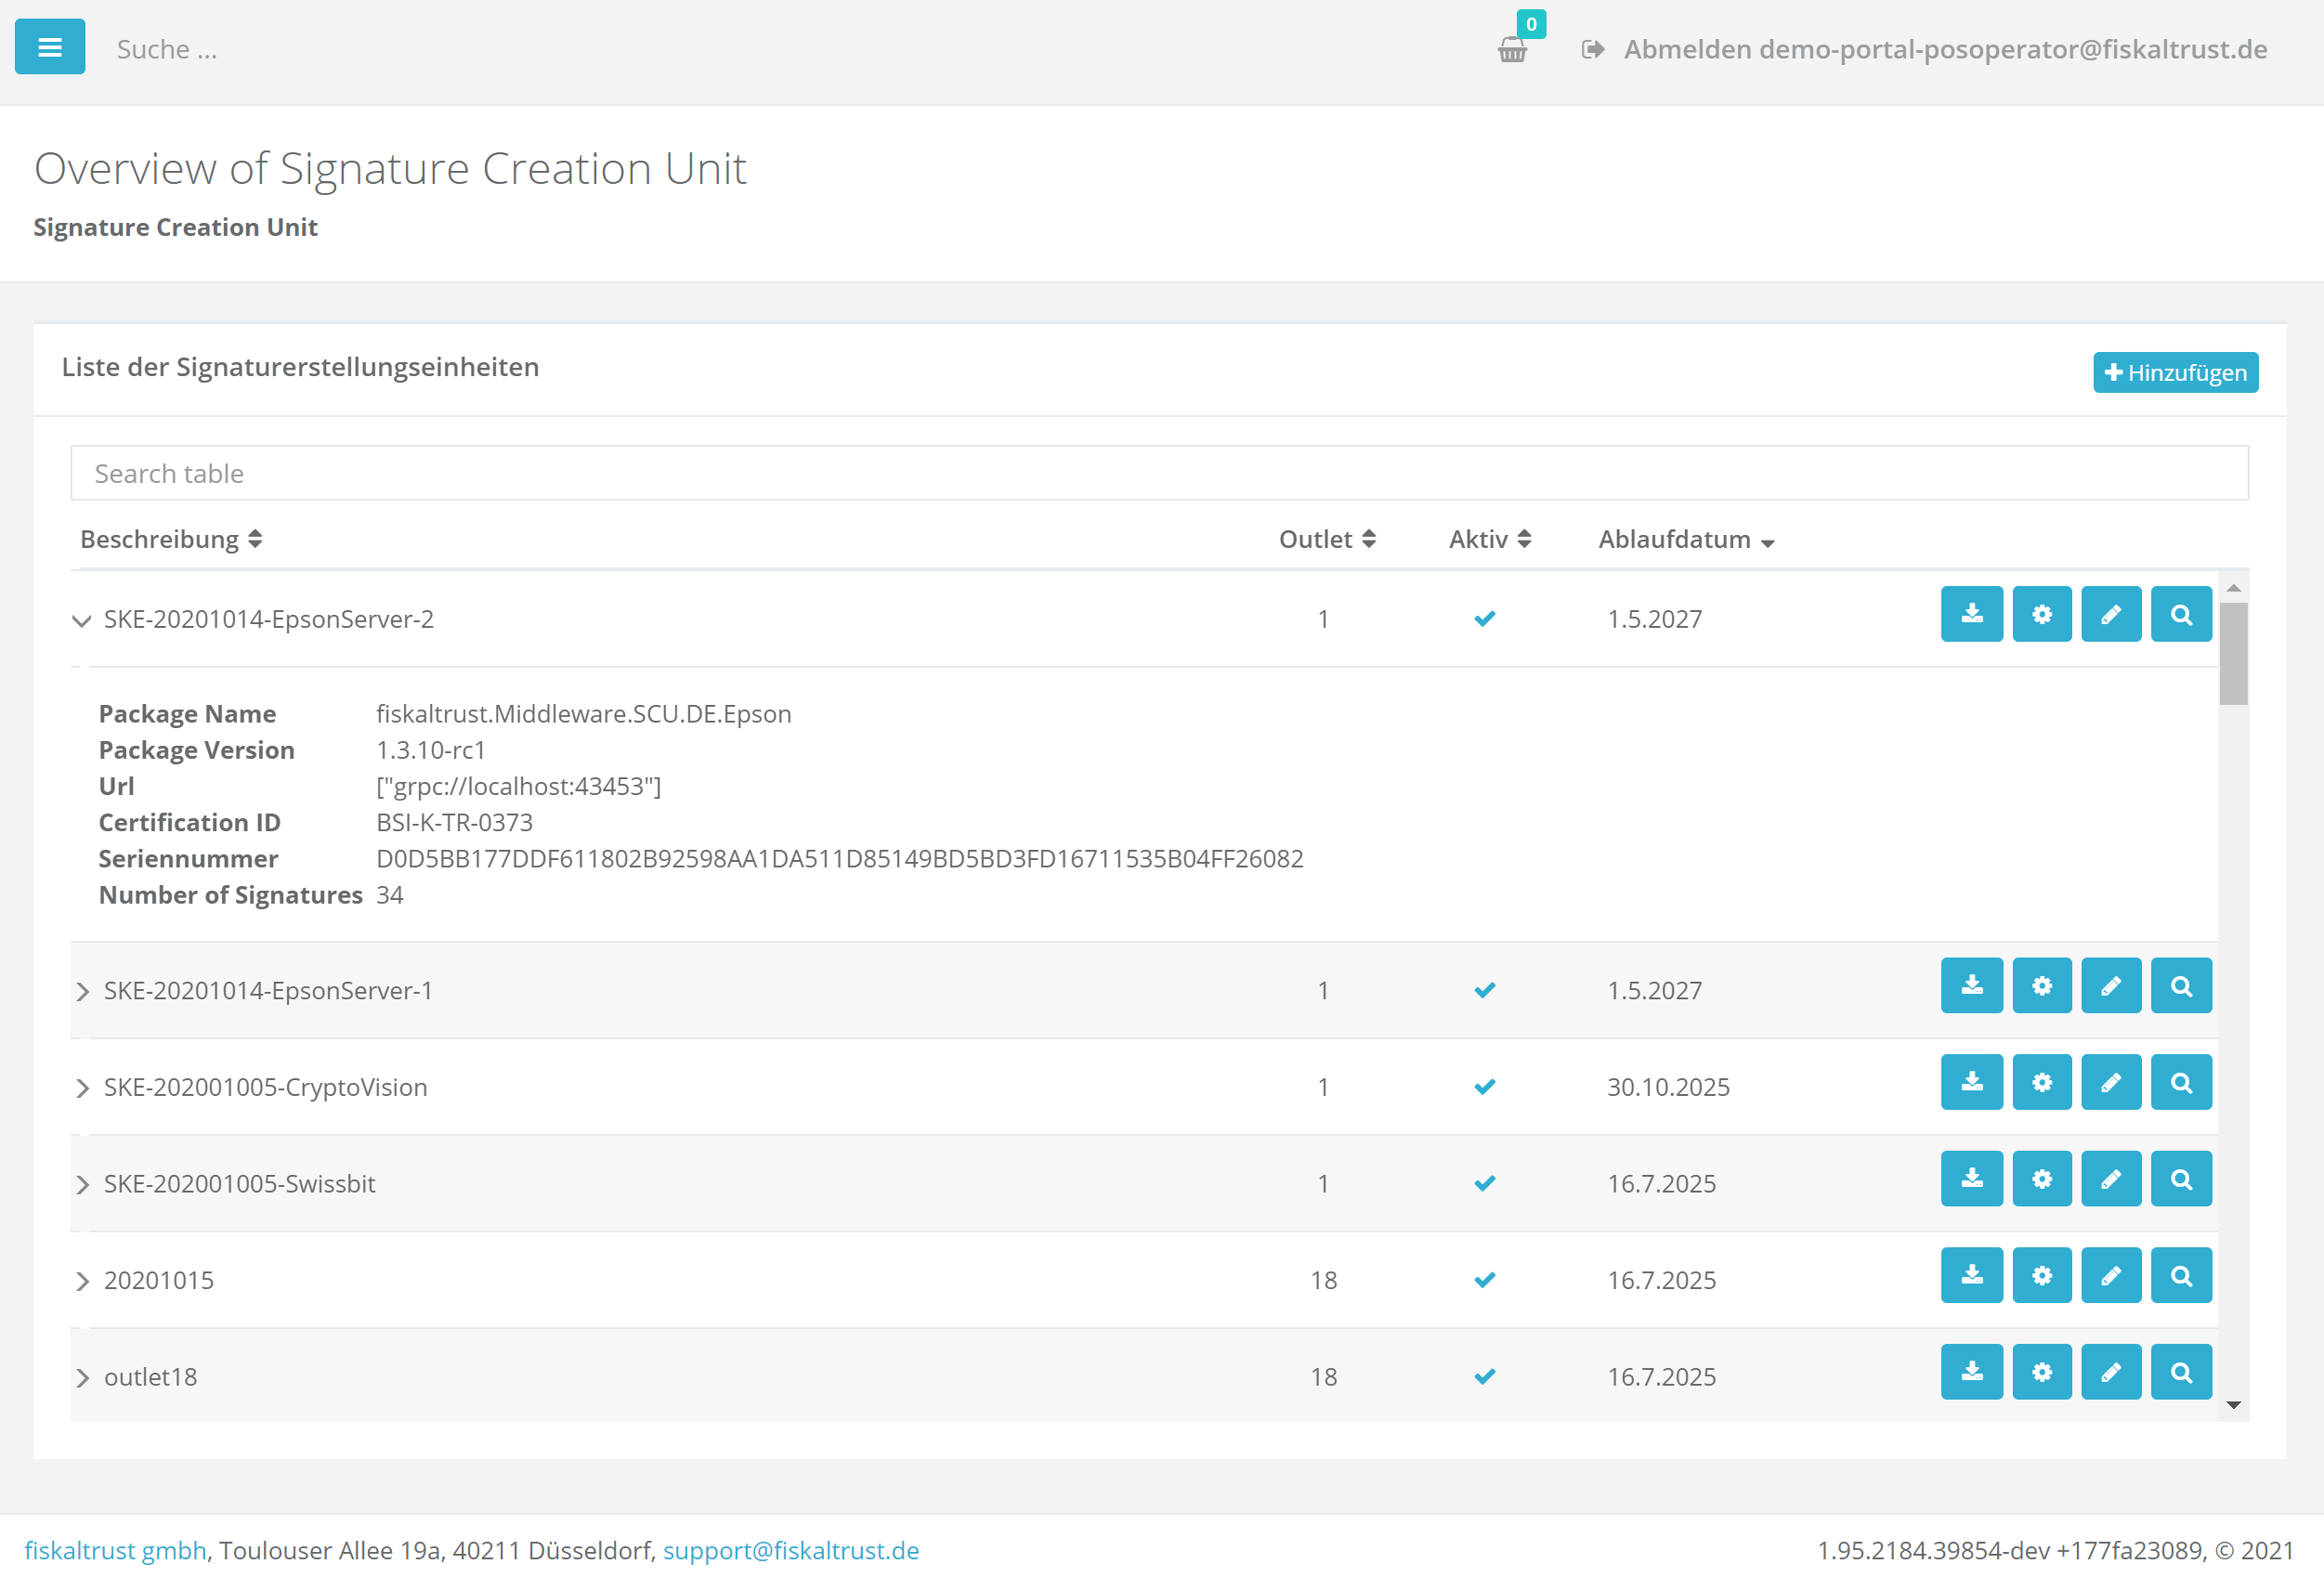2324x1577 pixels.
Task: Expand the outlet18 row
Action: pyautogui.click(x=82, y=1378)
